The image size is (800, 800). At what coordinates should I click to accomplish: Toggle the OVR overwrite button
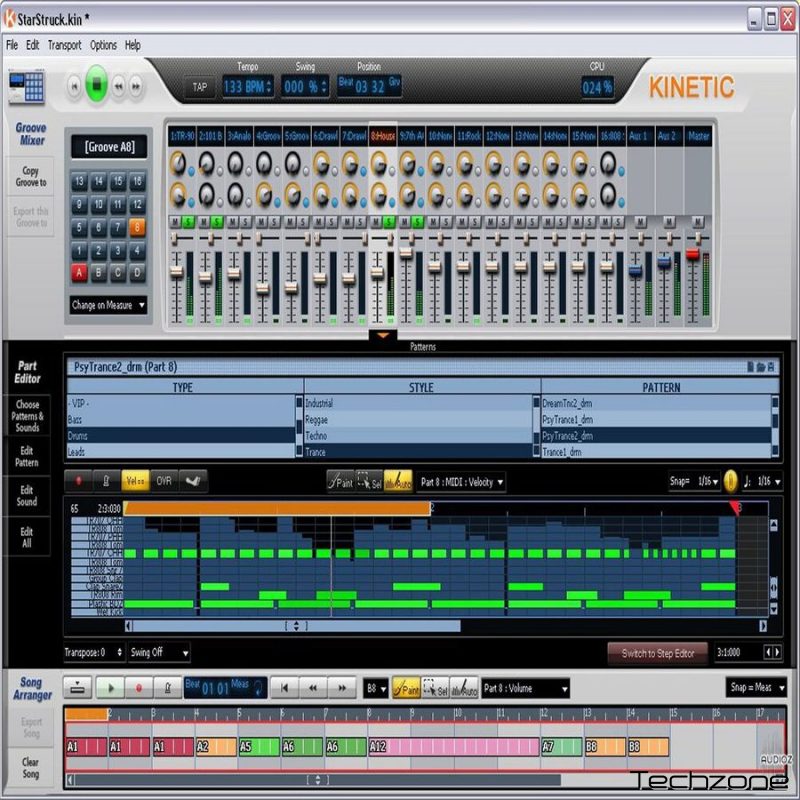click(164, 481)
